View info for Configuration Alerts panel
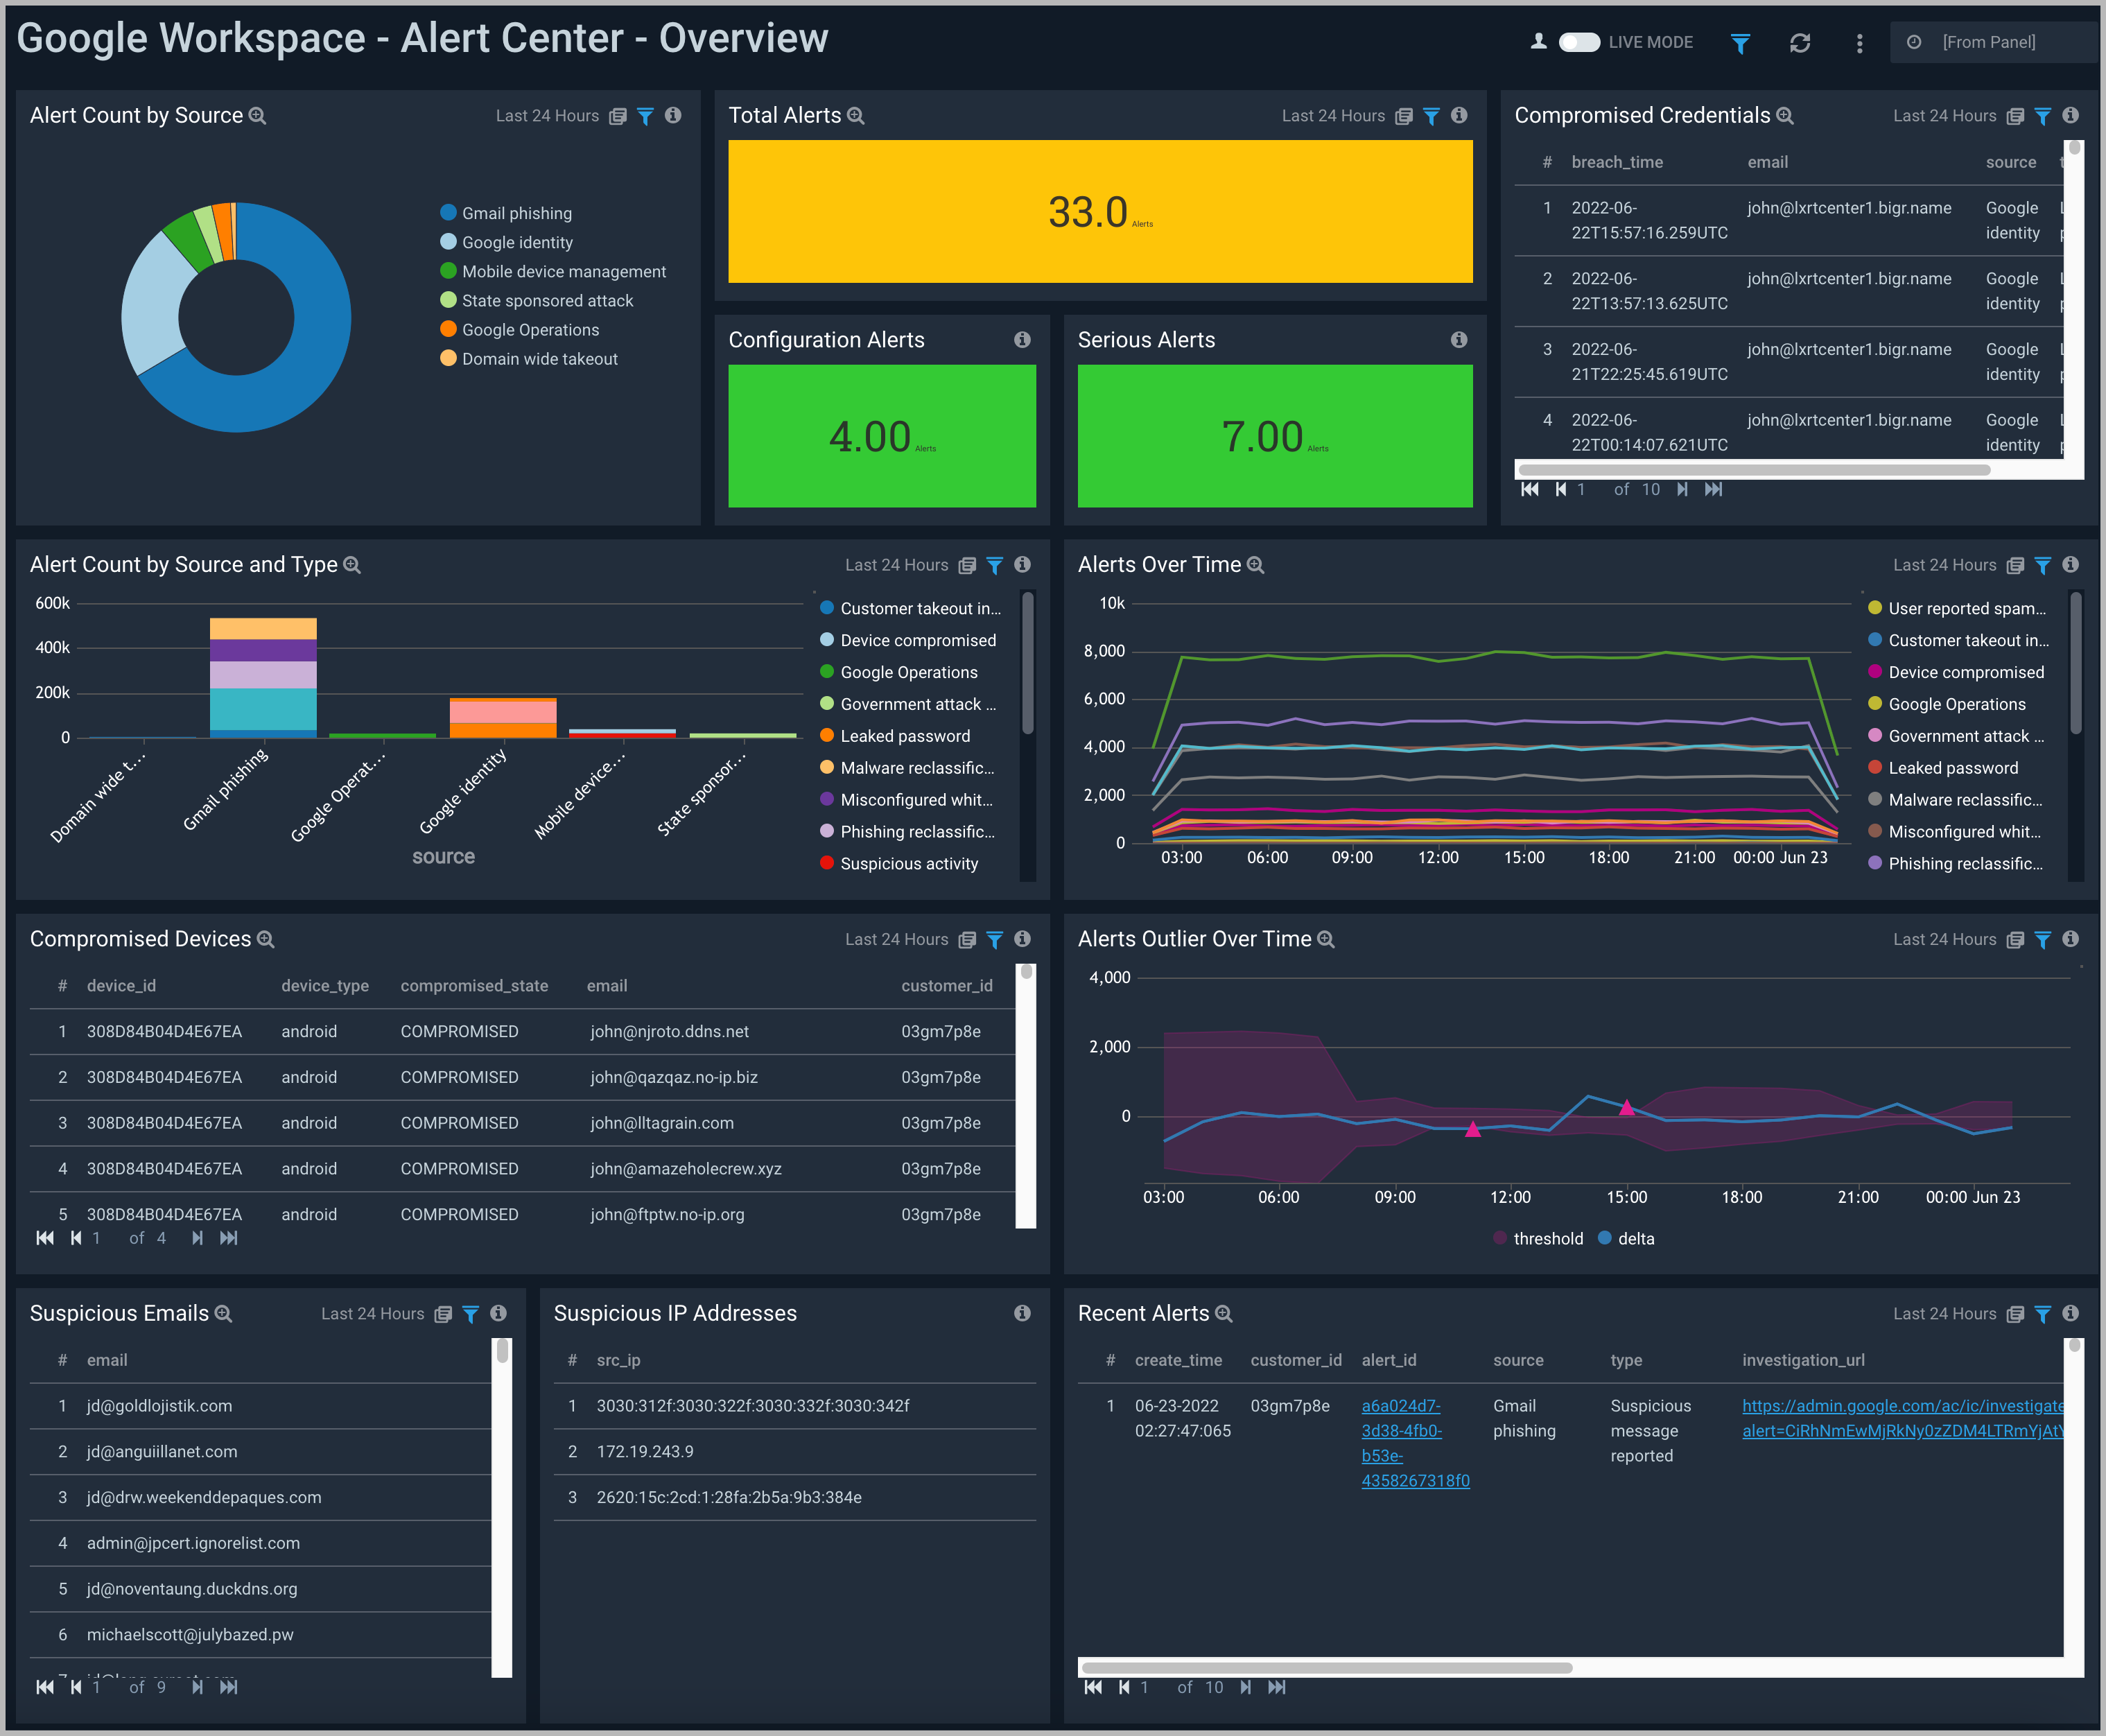 (x=1022, y=340)
